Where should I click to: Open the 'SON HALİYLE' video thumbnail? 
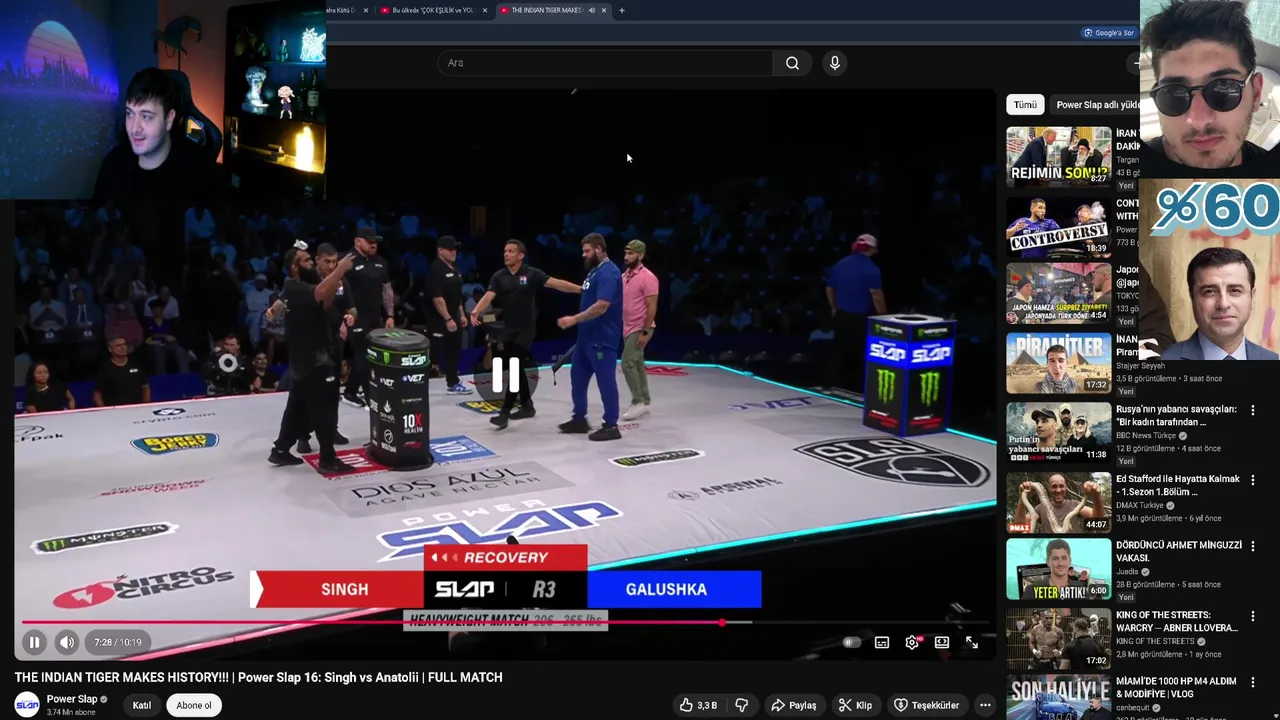coord(1058,698)
